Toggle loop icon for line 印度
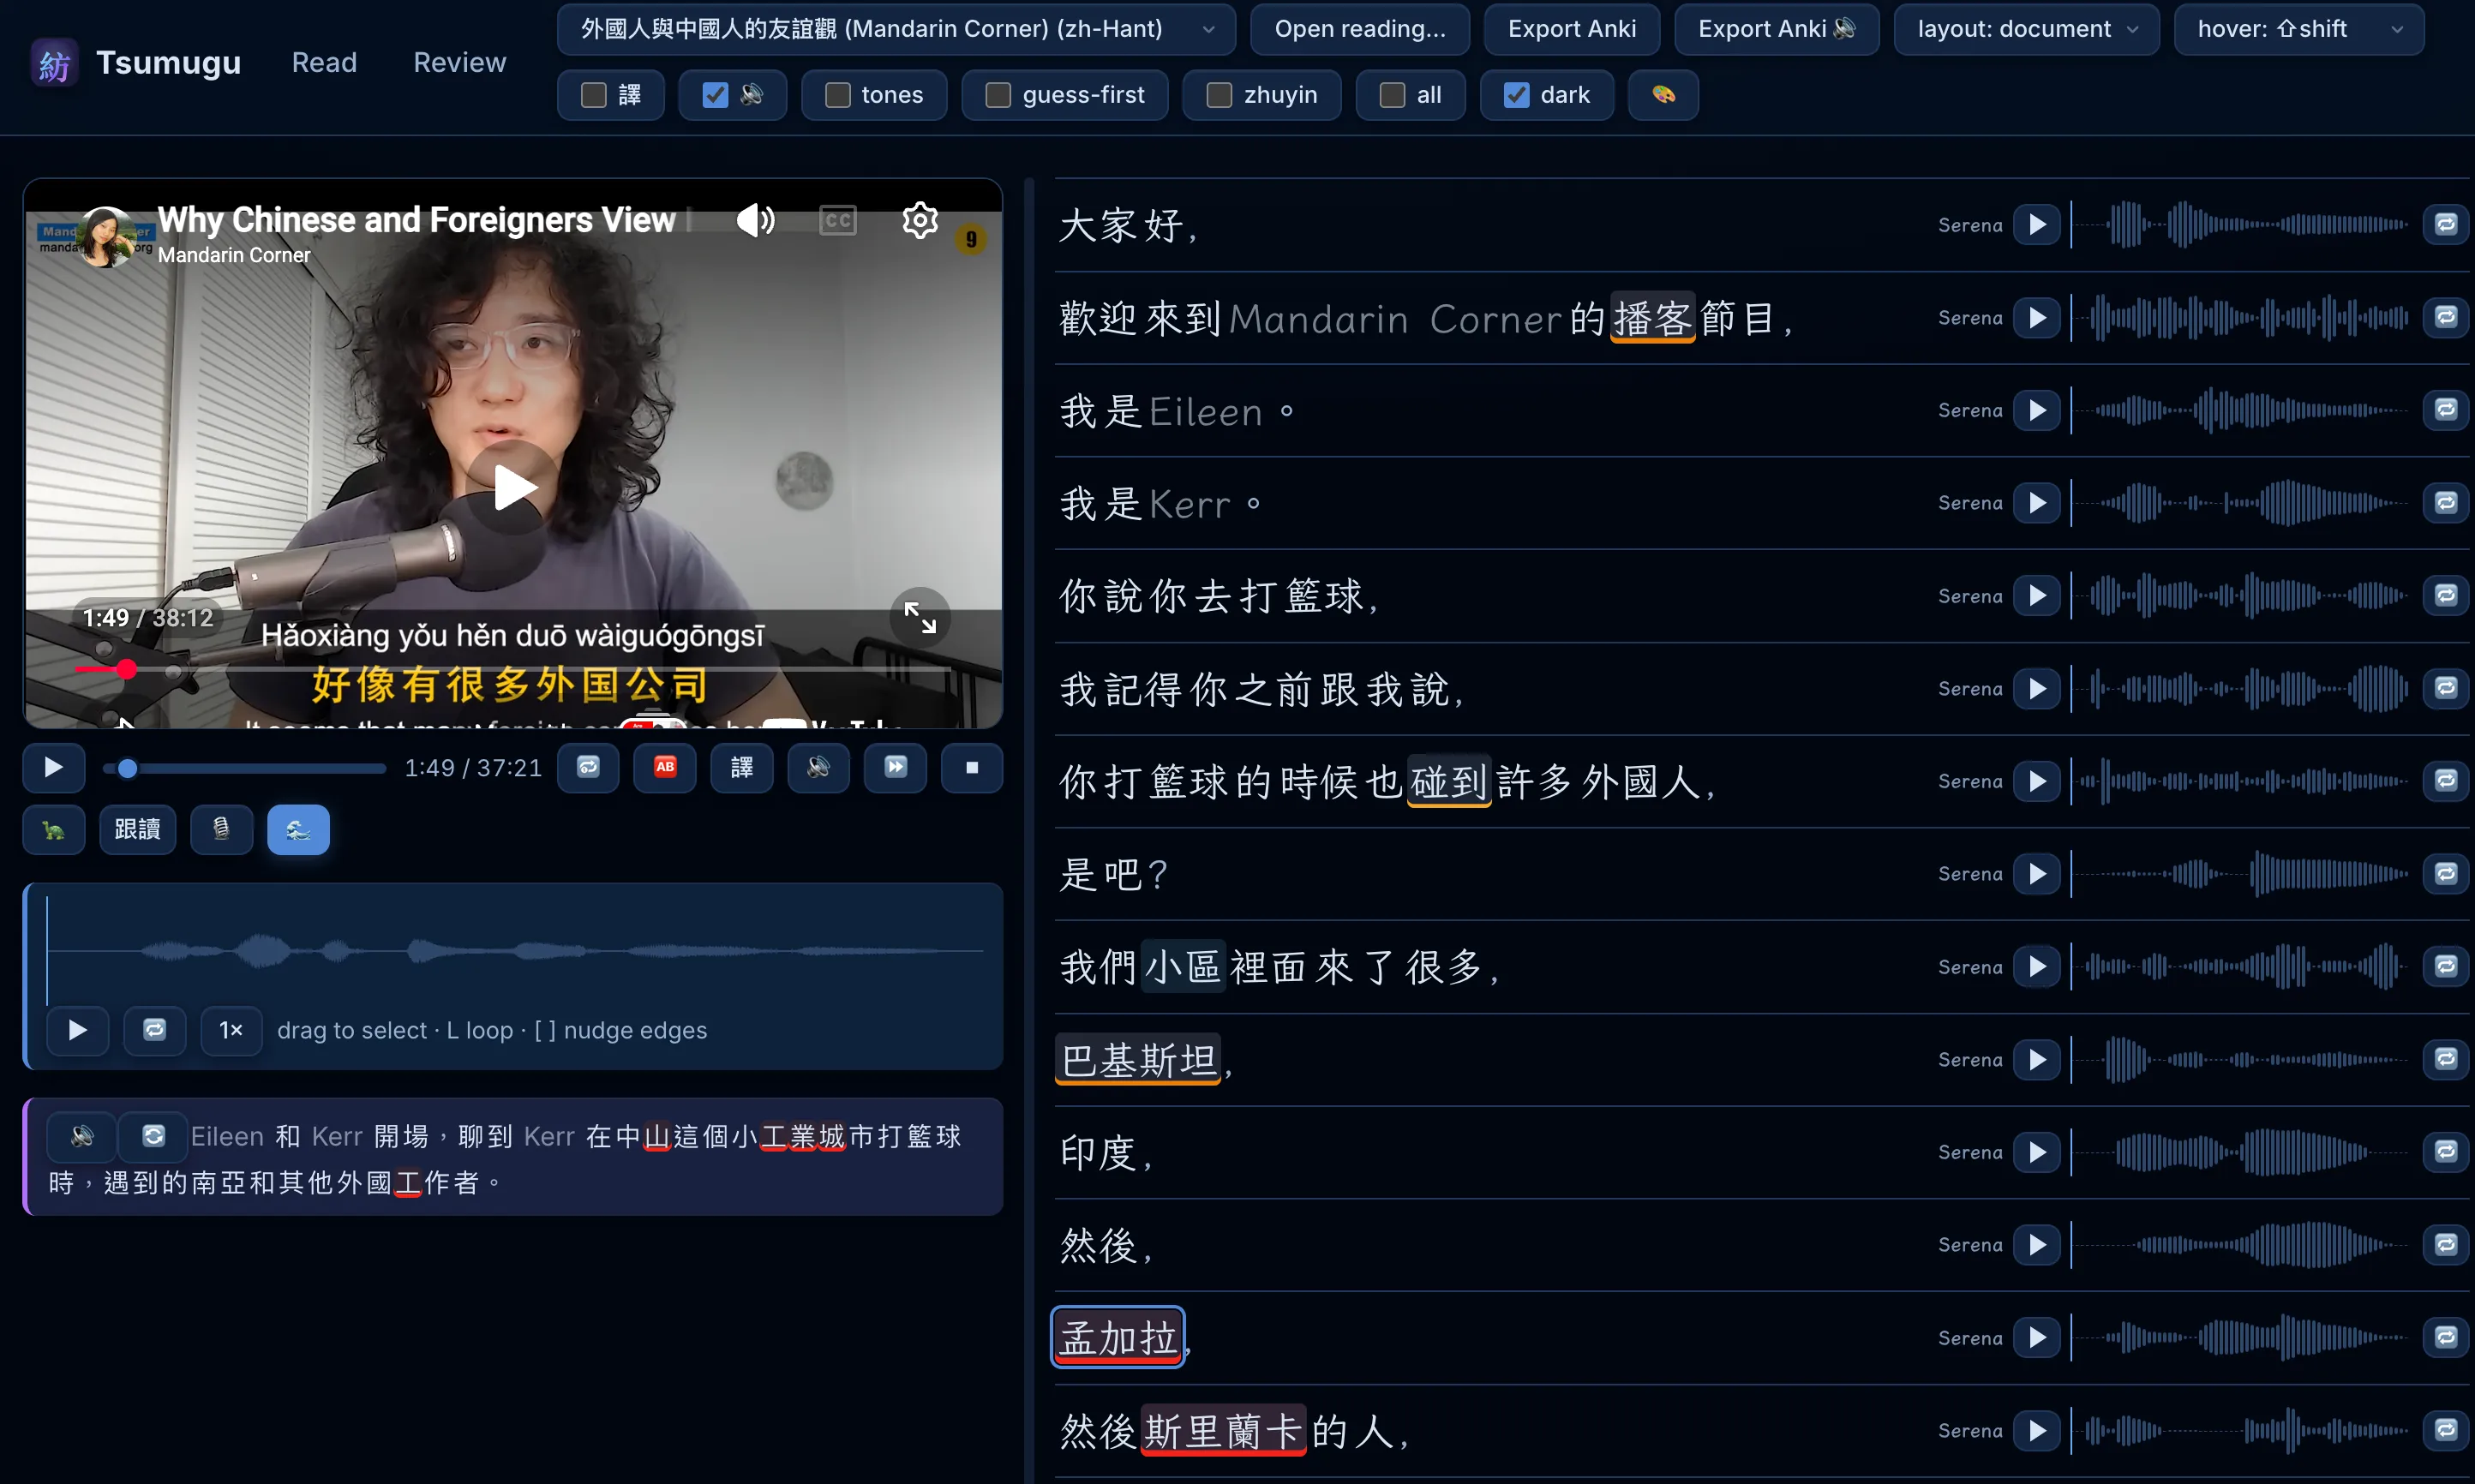This screenshot has height=1484, width=2475. 2446,1152
